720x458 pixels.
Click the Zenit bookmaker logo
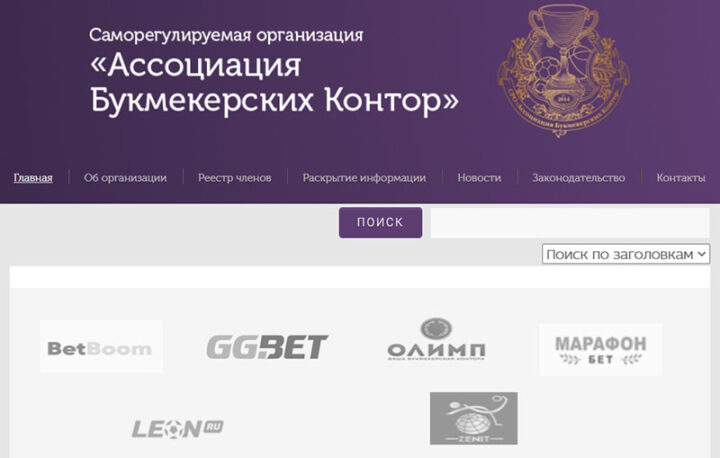click(473, 418)
